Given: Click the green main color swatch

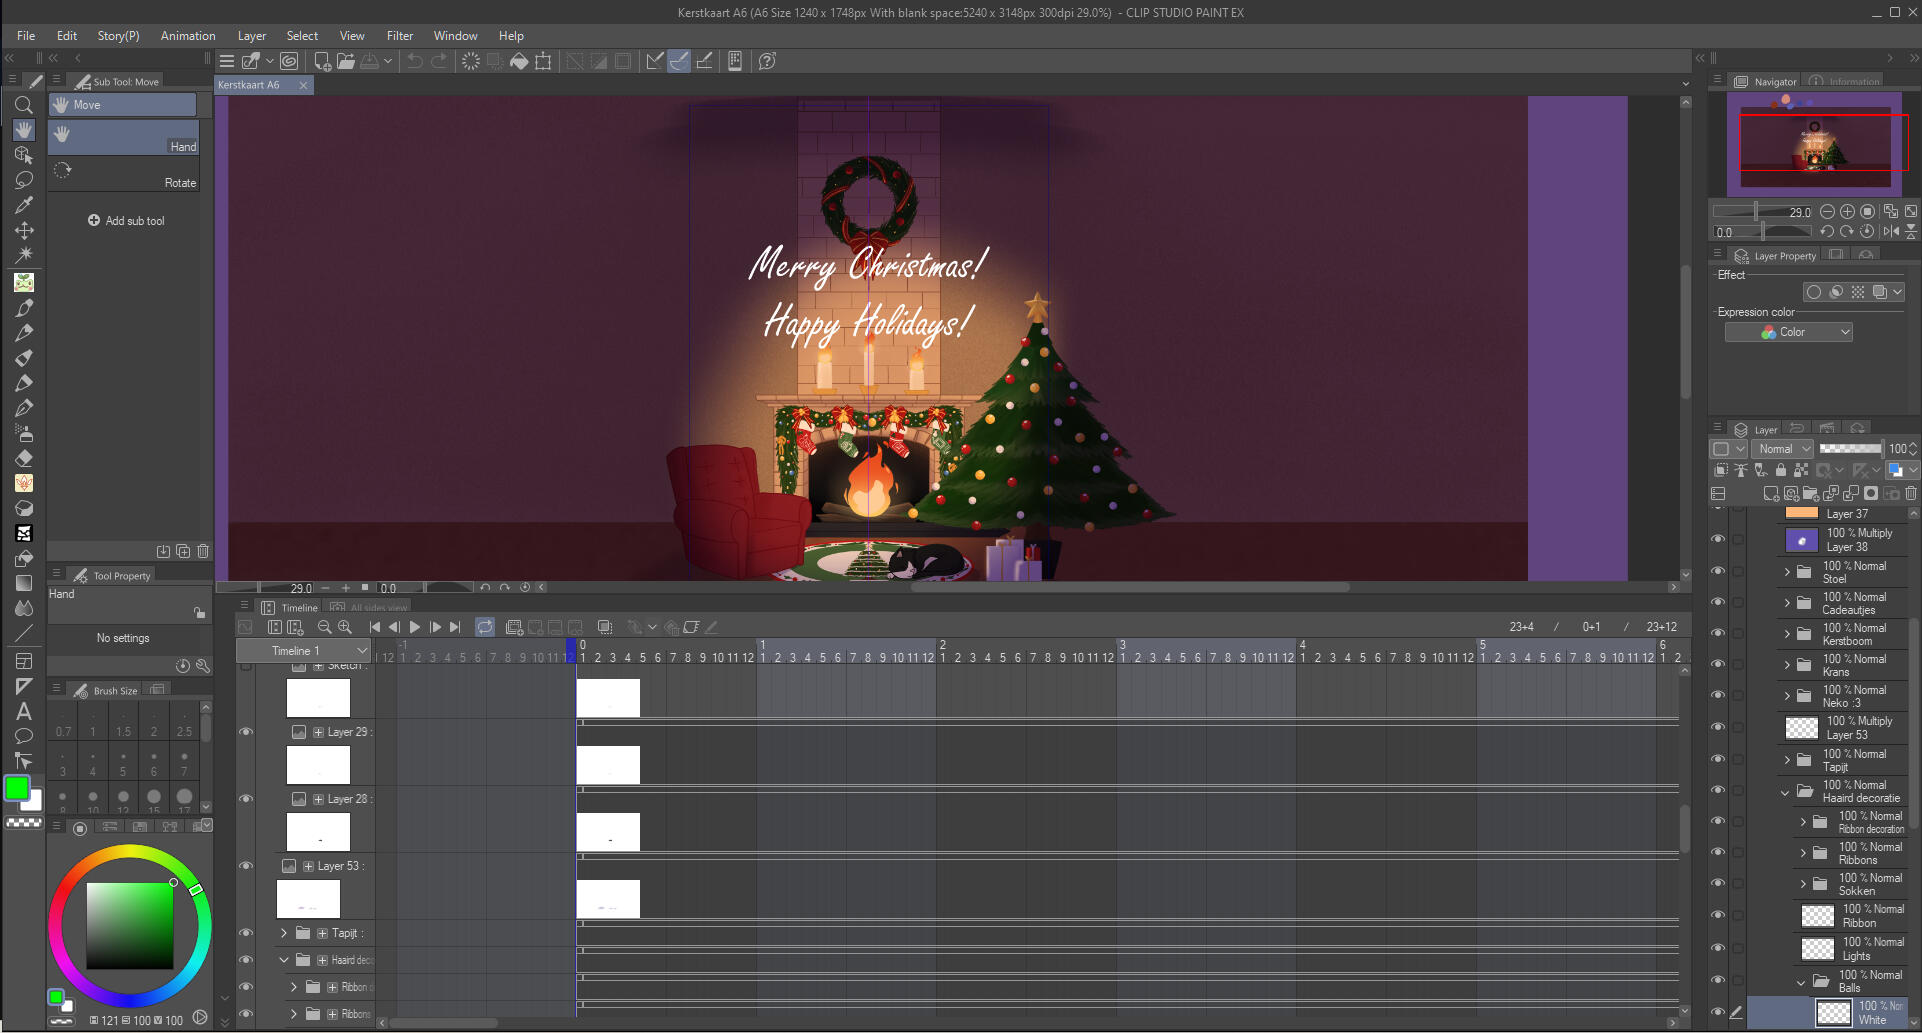Looking at the screenshot, I should [x=17, y=788].
